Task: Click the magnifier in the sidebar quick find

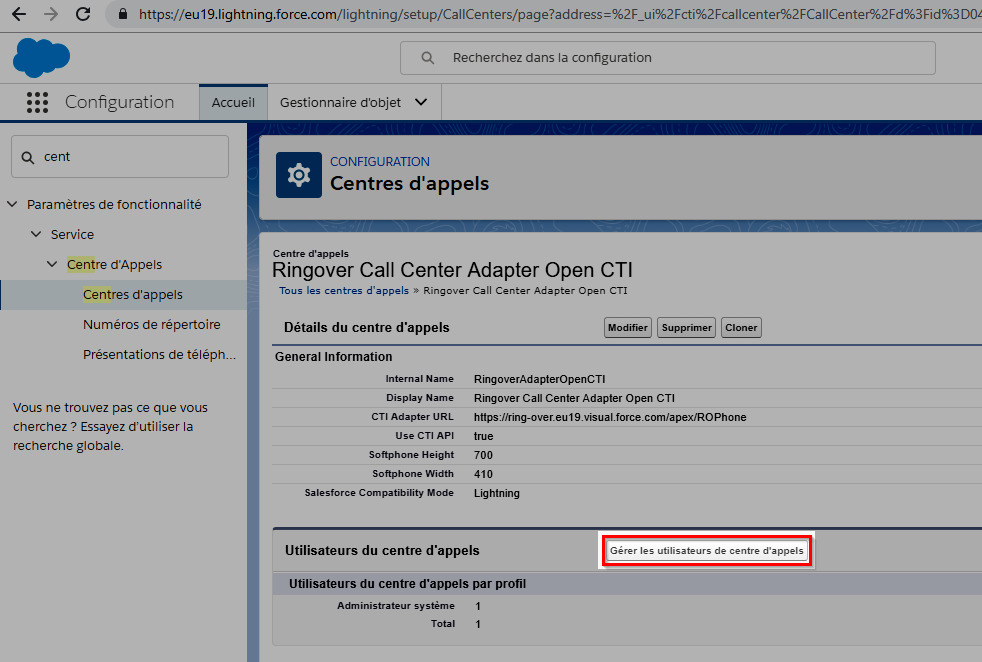Action: click(28, 157)
